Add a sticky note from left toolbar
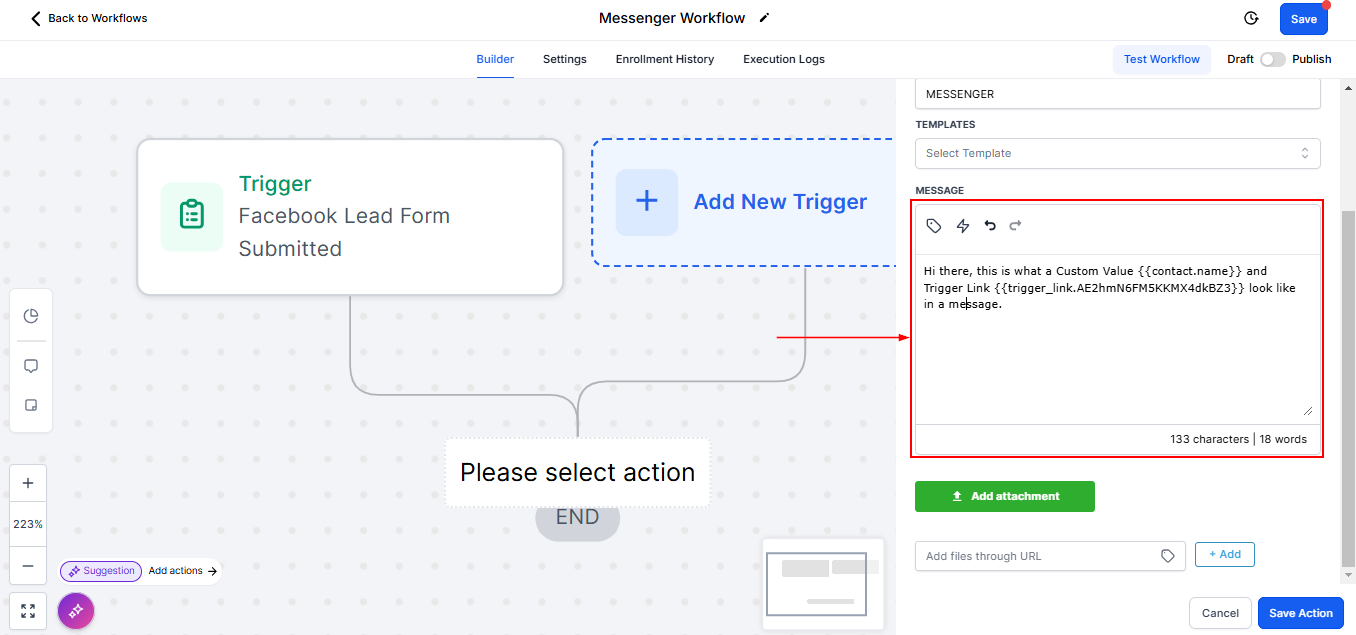Screen dimensions: 1356x635 (x=31, y=405)
